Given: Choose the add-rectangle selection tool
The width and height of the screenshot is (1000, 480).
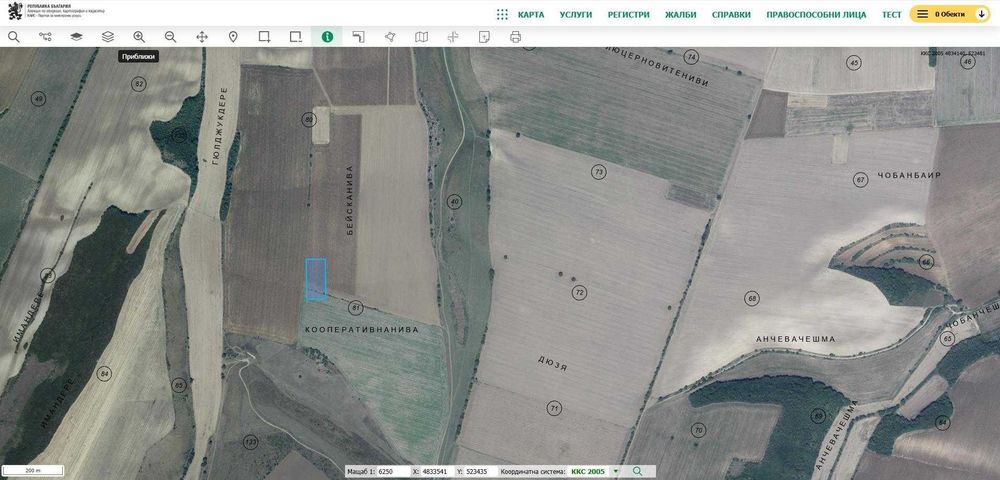Looking at the screenshot, I should [265, 37].
